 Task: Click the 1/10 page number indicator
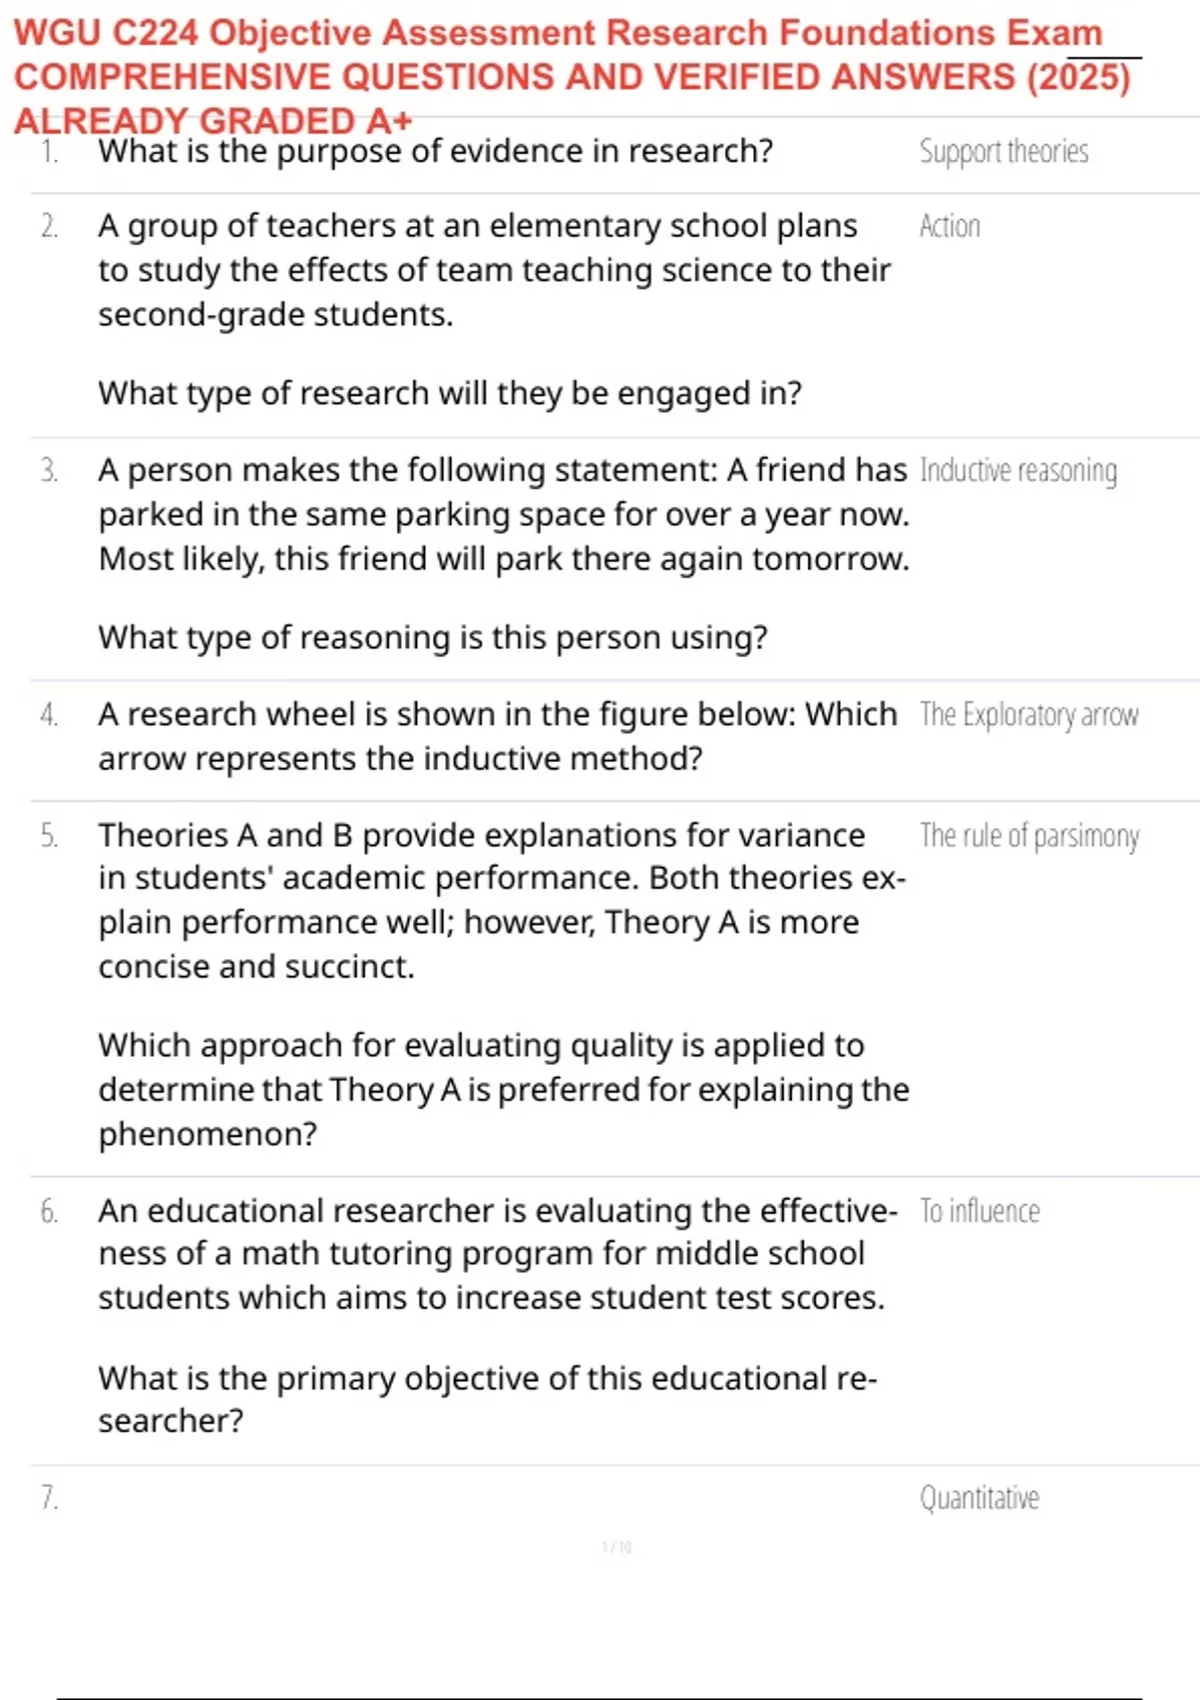coord(616,1547)
